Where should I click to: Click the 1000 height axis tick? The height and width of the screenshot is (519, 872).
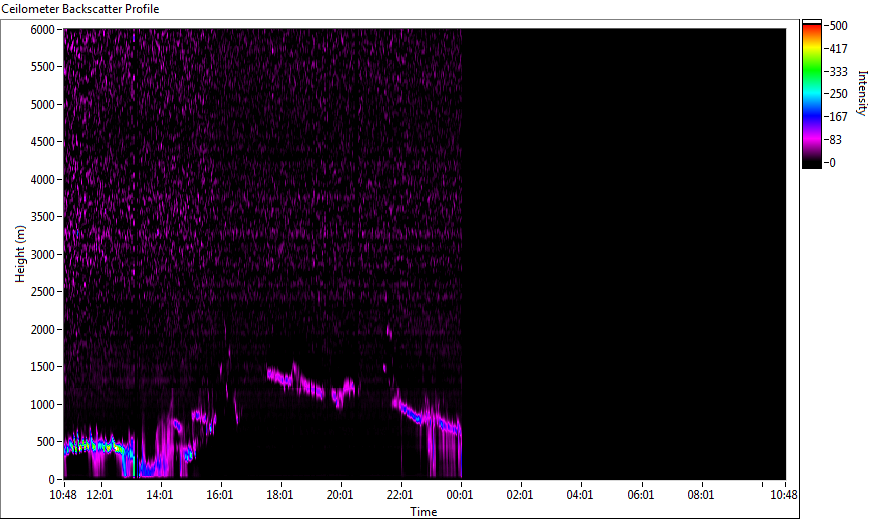pos(42,405)
